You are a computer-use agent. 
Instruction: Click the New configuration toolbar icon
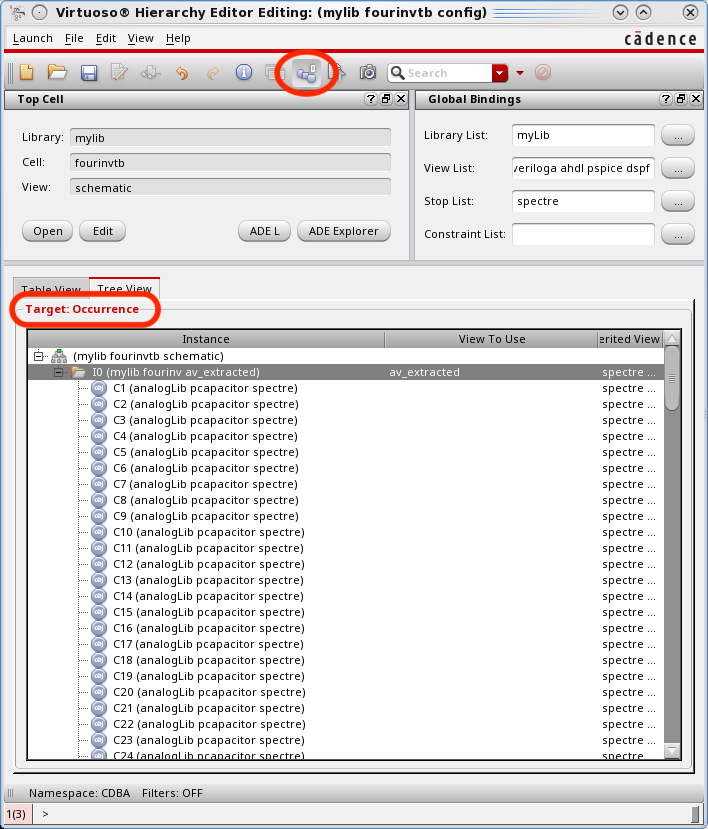pos(26,73)
